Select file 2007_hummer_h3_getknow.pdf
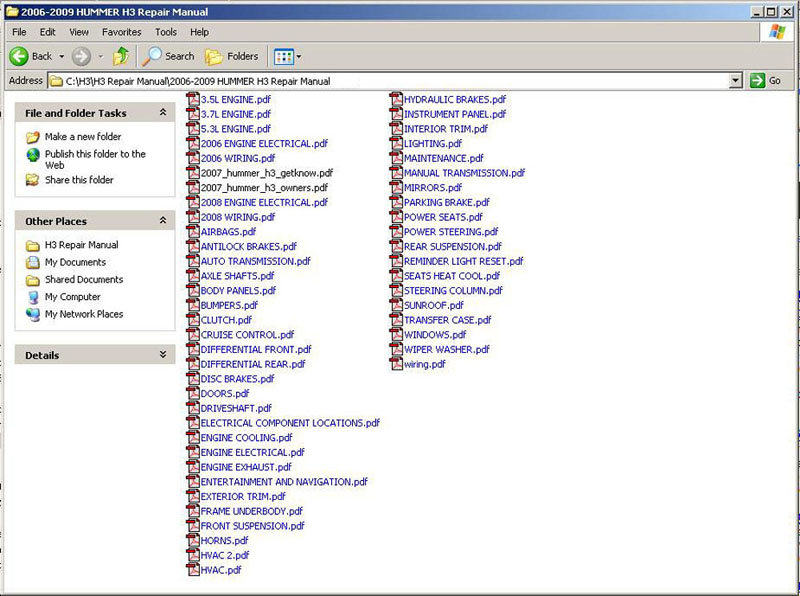 point(267,173)
